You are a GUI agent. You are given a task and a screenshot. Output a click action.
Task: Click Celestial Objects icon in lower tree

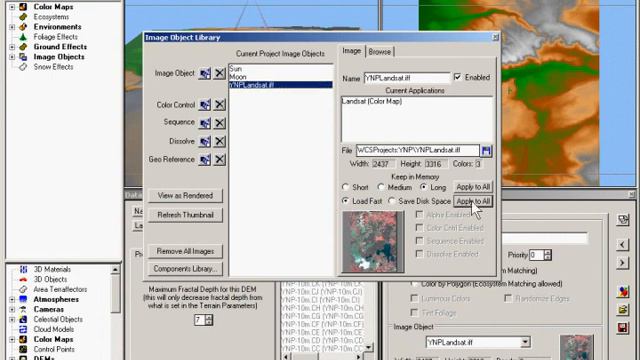(23, 319)
